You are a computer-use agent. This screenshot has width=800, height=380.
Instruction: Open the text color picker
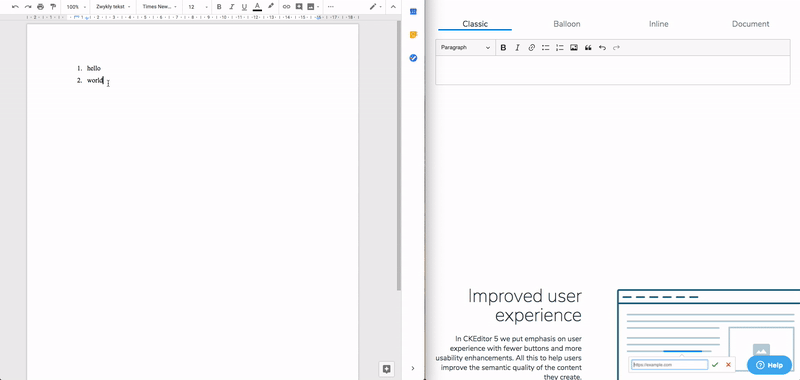pos(257,7)
